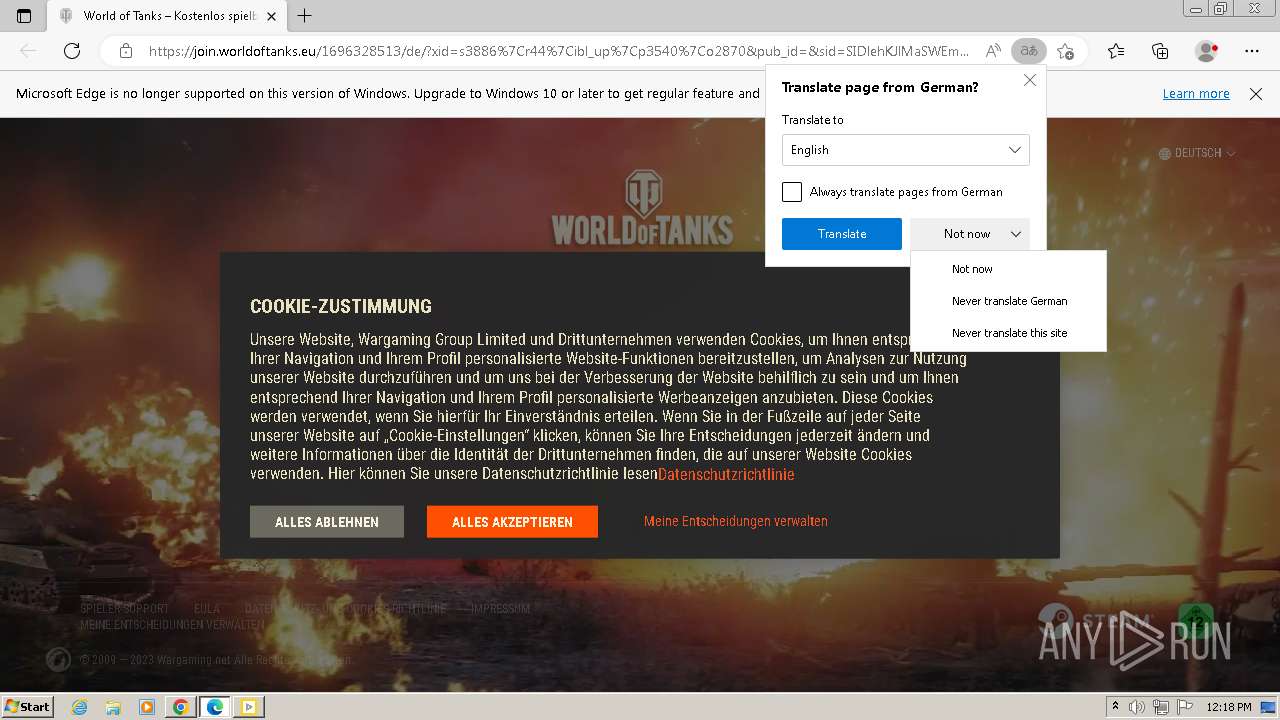Screen dimensions: 1280x720
Task: Click the Action Center flag tray icon
Action: tap(1186, 707)
